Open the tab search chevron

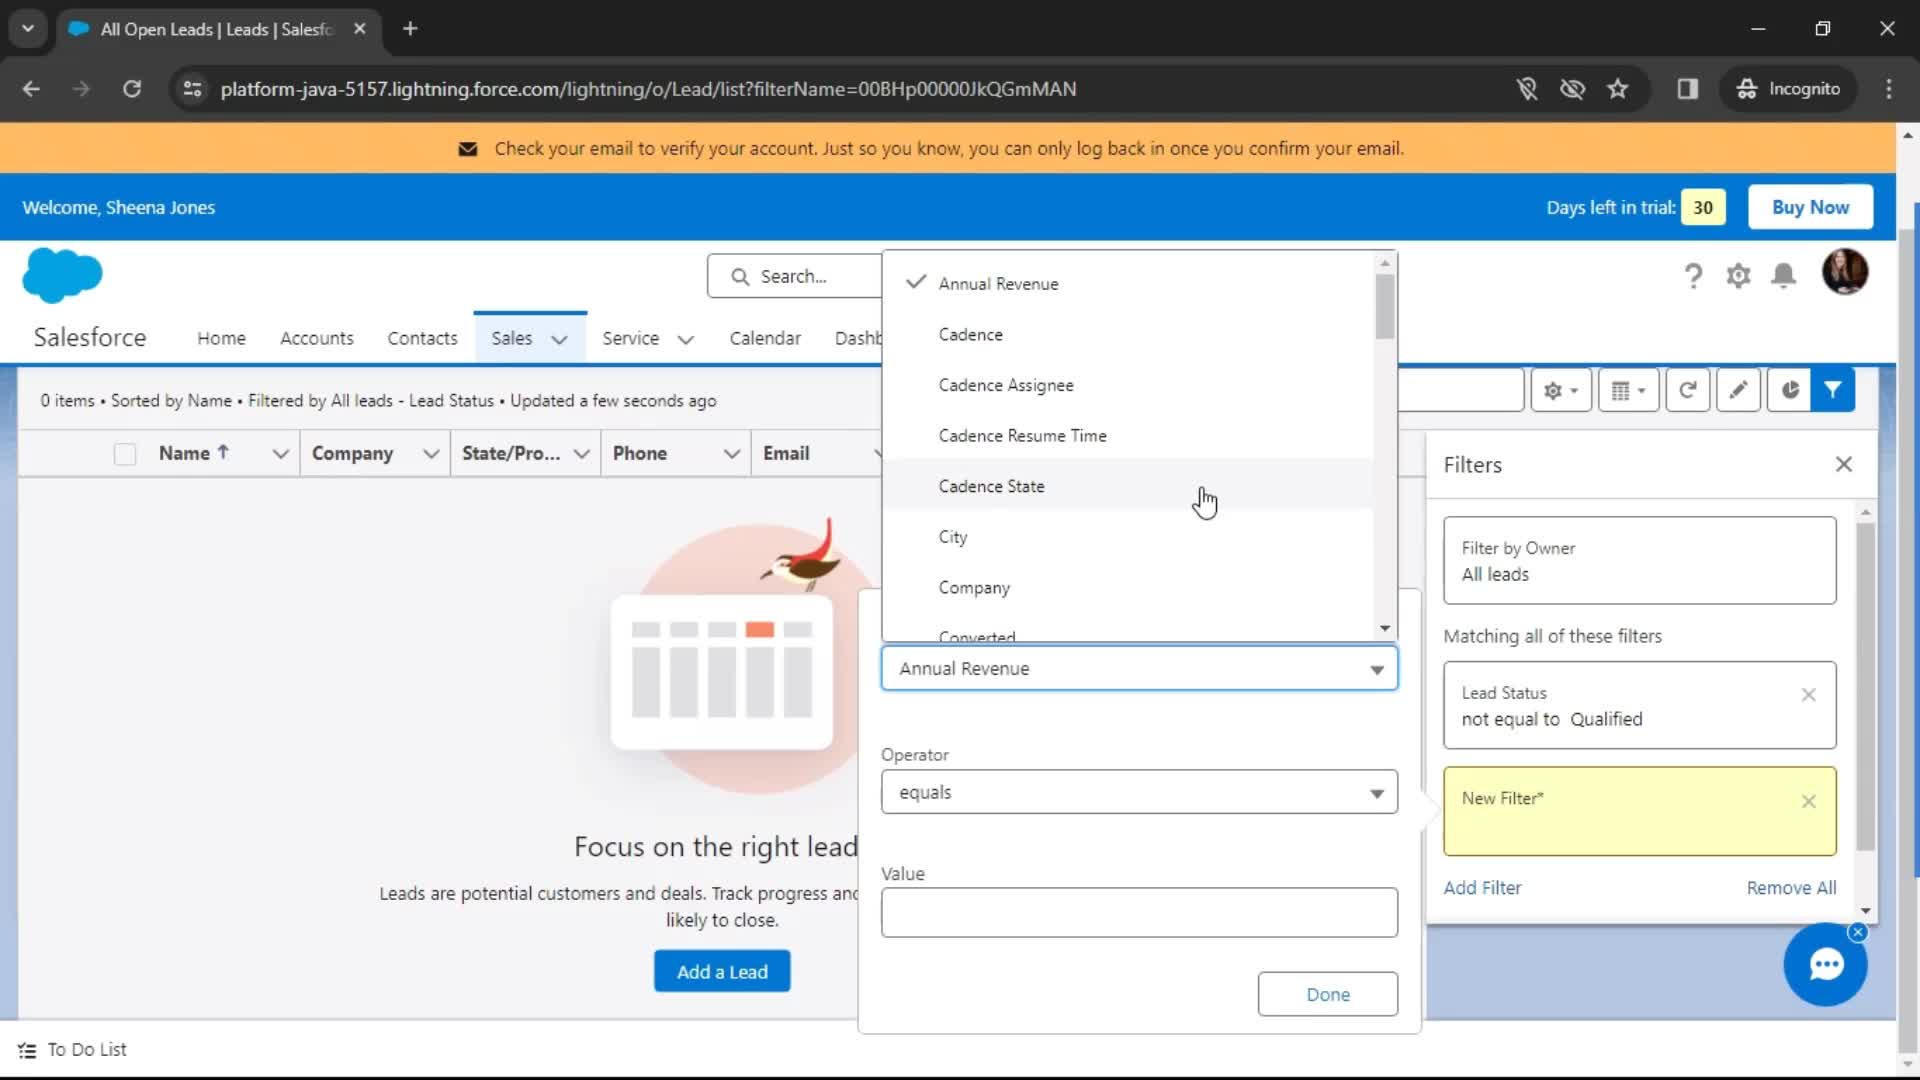[x=28, y=29]
